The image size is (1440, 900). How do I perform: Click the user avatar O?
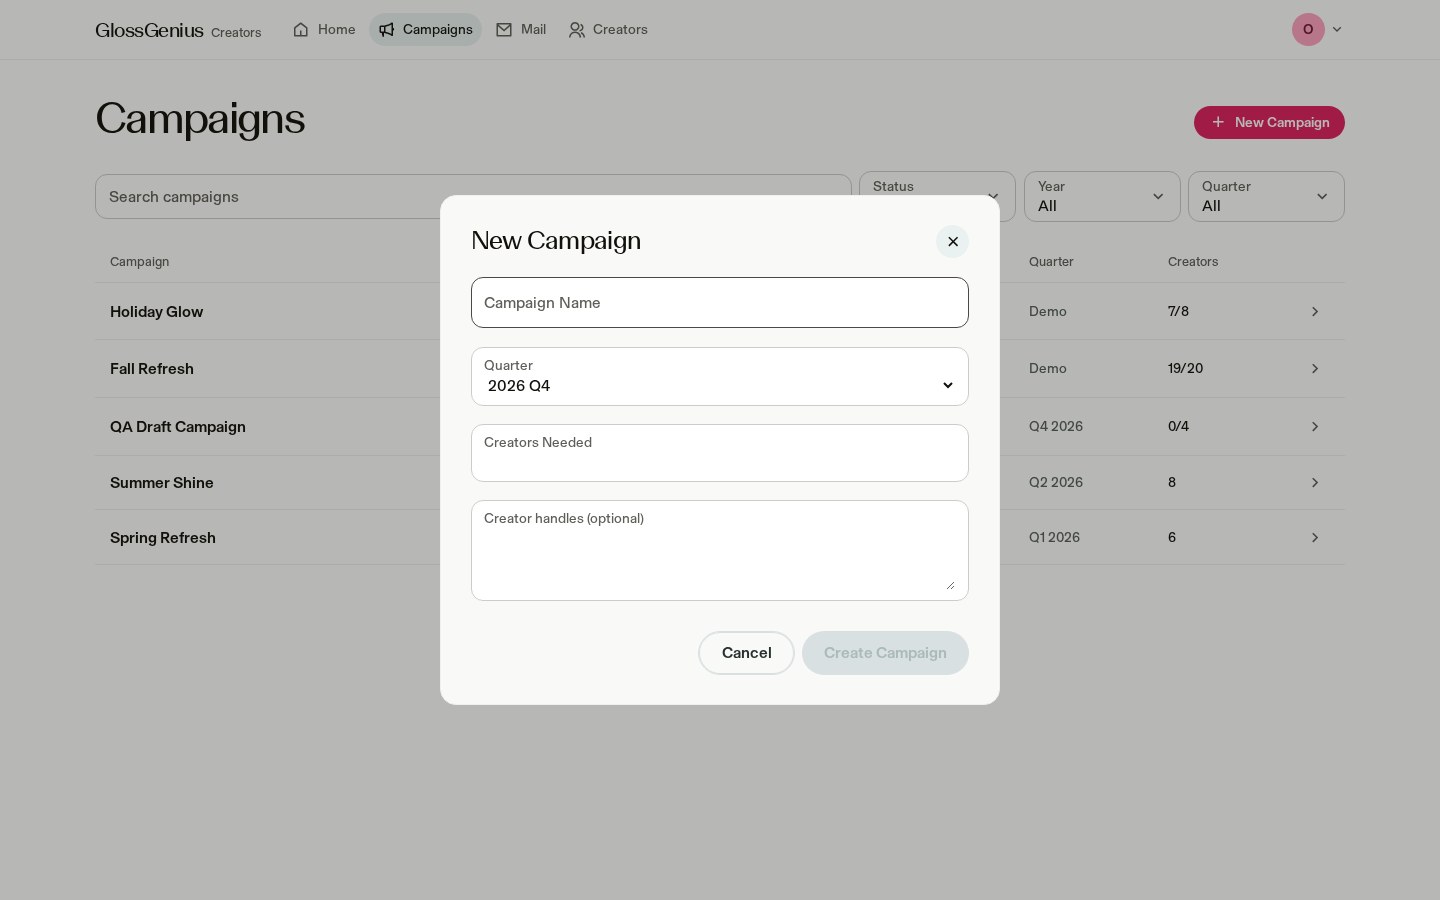1308,30
